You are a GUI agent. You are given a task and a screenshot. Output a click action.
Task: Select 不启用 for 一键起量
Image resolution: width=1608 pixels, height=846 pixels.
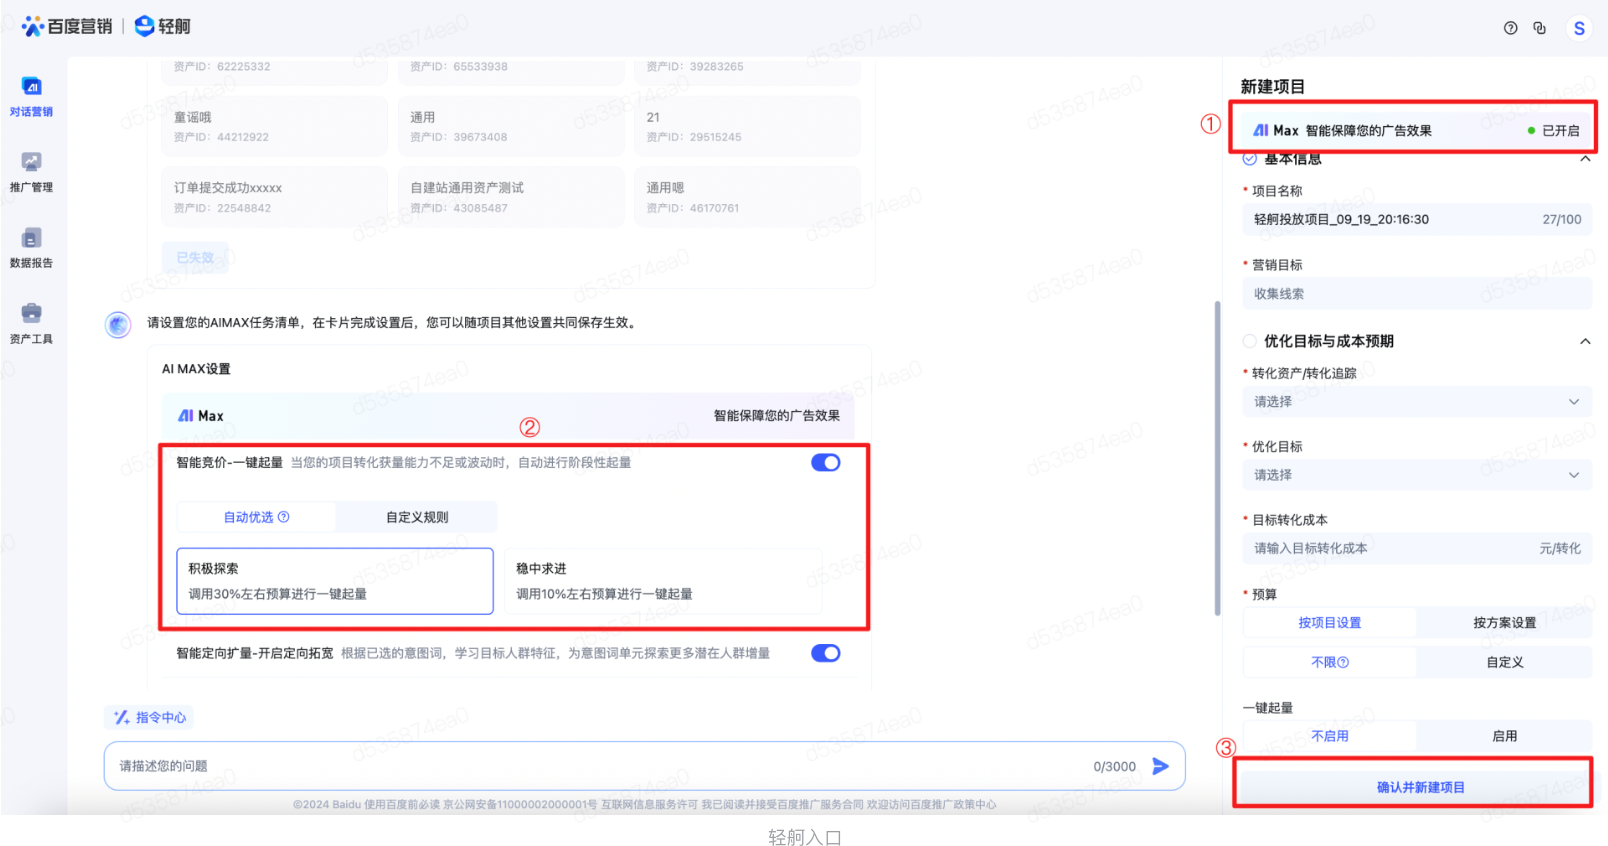point(1329,736)
